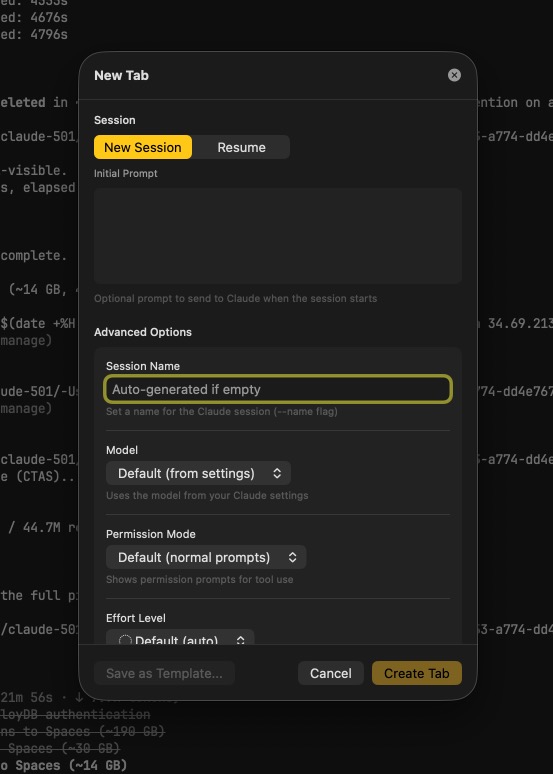Click 'Shows permission prompts for tool use'
The height and width of the screenshot is (774, 553).
tap(199, 579)
